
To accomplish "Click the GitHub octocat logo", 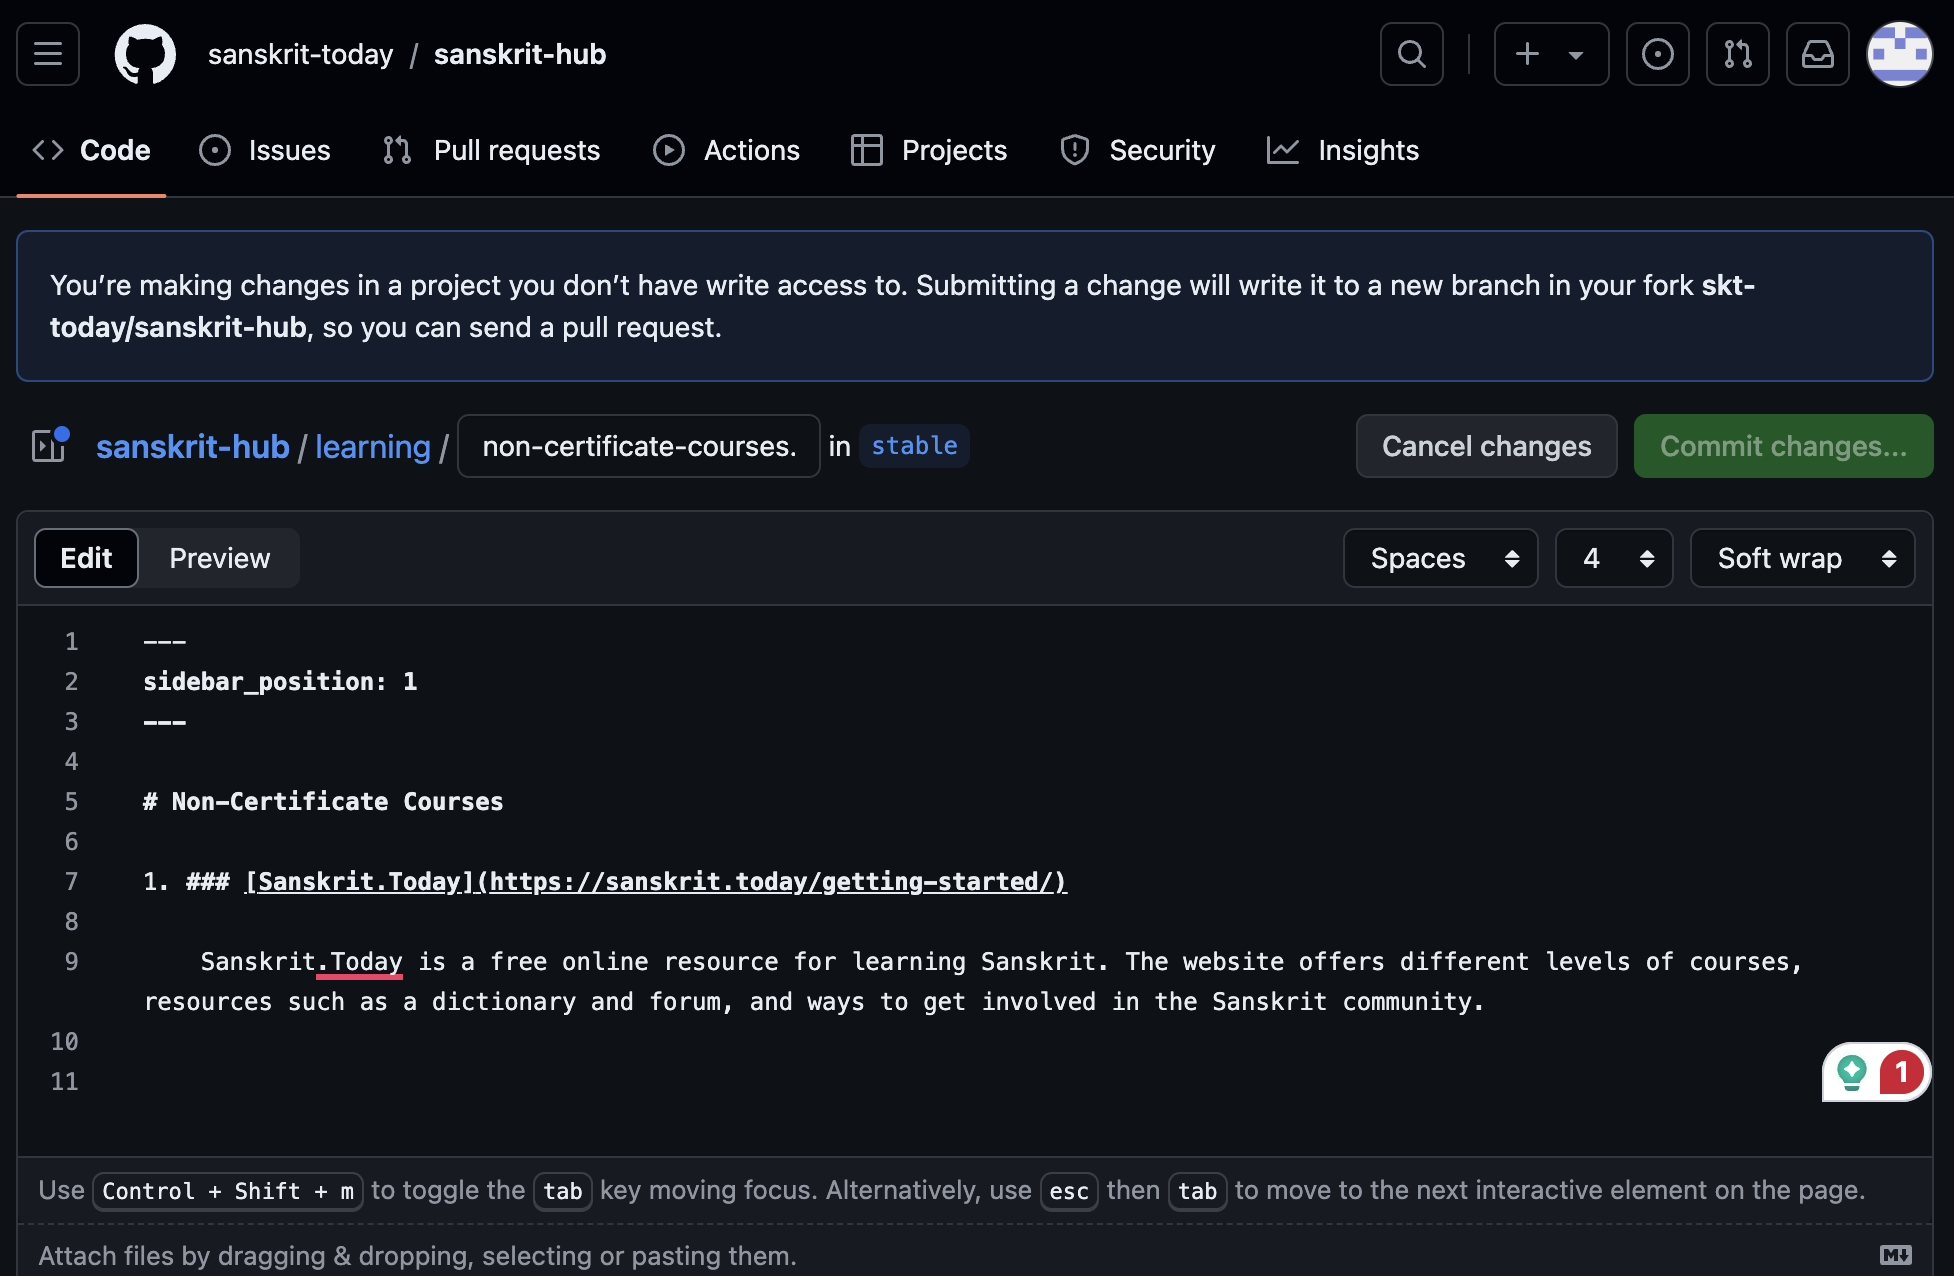I will (x=145, y=54).
